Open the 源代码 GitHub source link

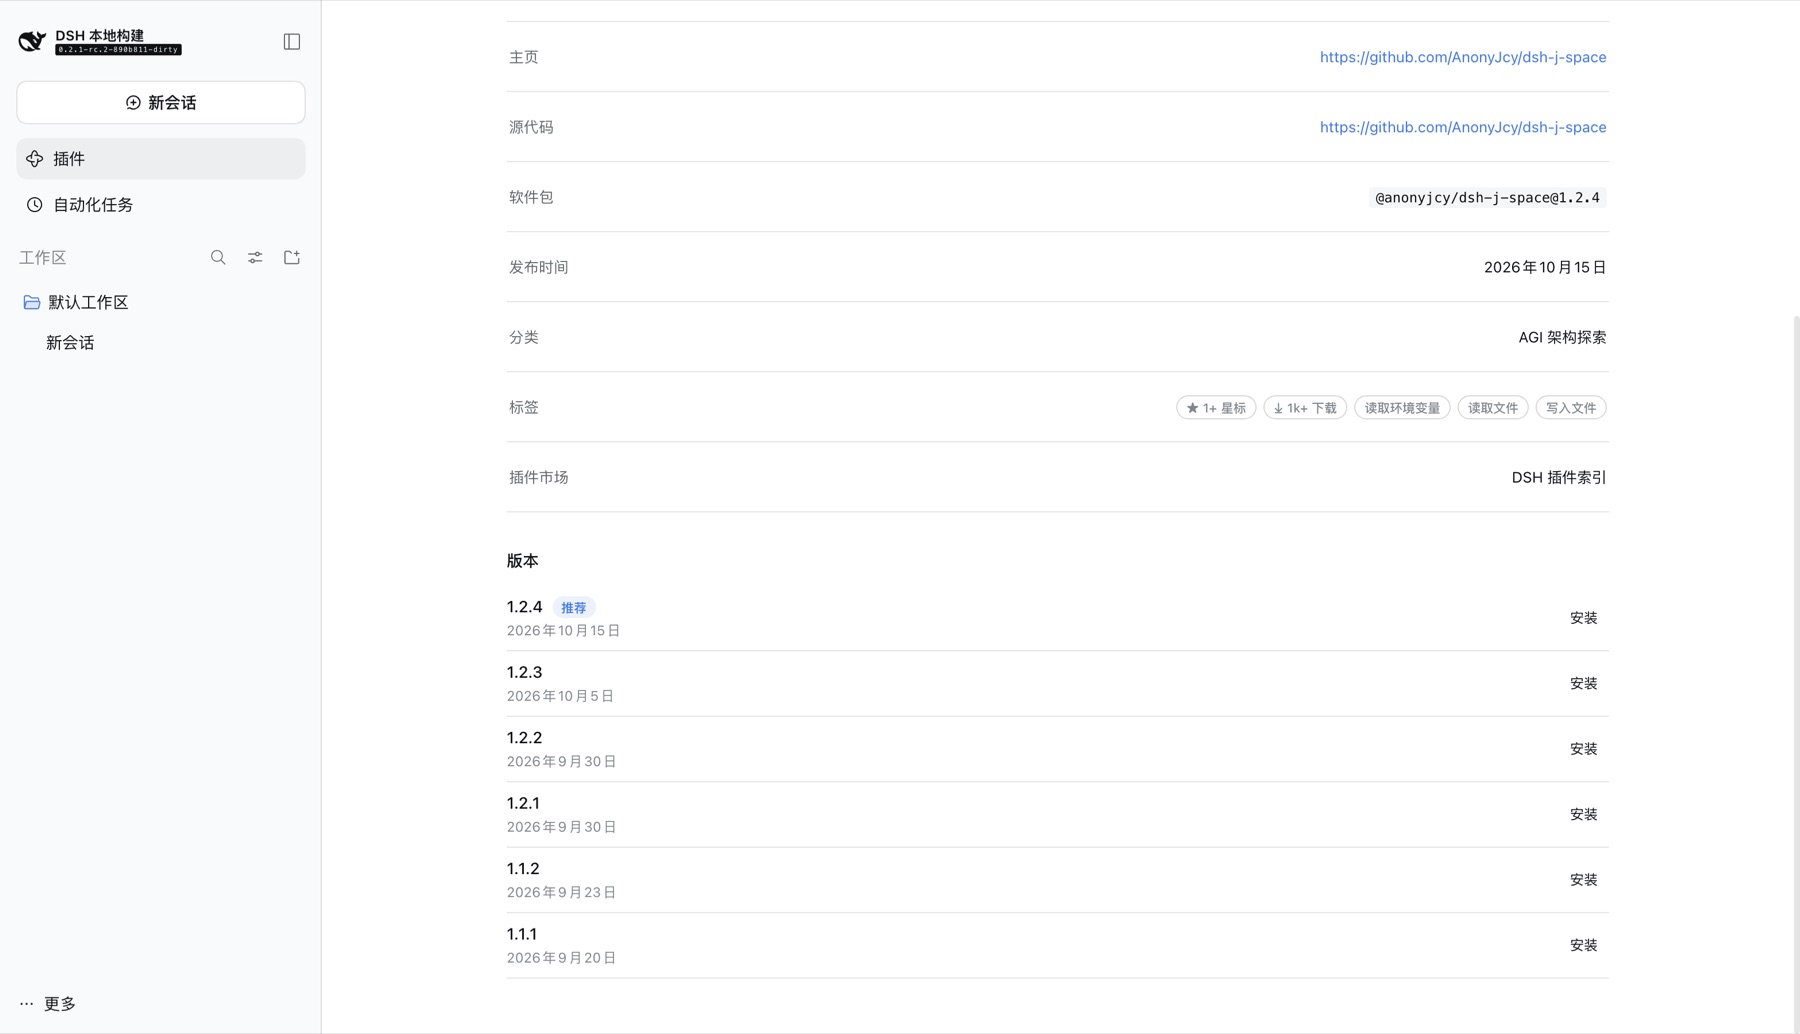click(1463, 127)
